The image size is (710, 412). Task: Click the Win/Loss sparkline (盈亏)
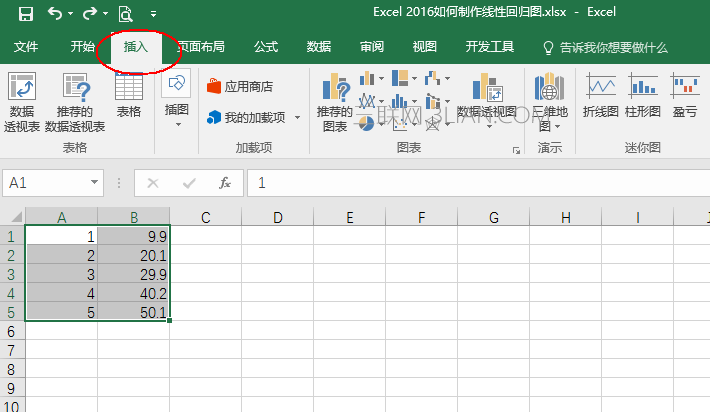click(x=685, y=98)
